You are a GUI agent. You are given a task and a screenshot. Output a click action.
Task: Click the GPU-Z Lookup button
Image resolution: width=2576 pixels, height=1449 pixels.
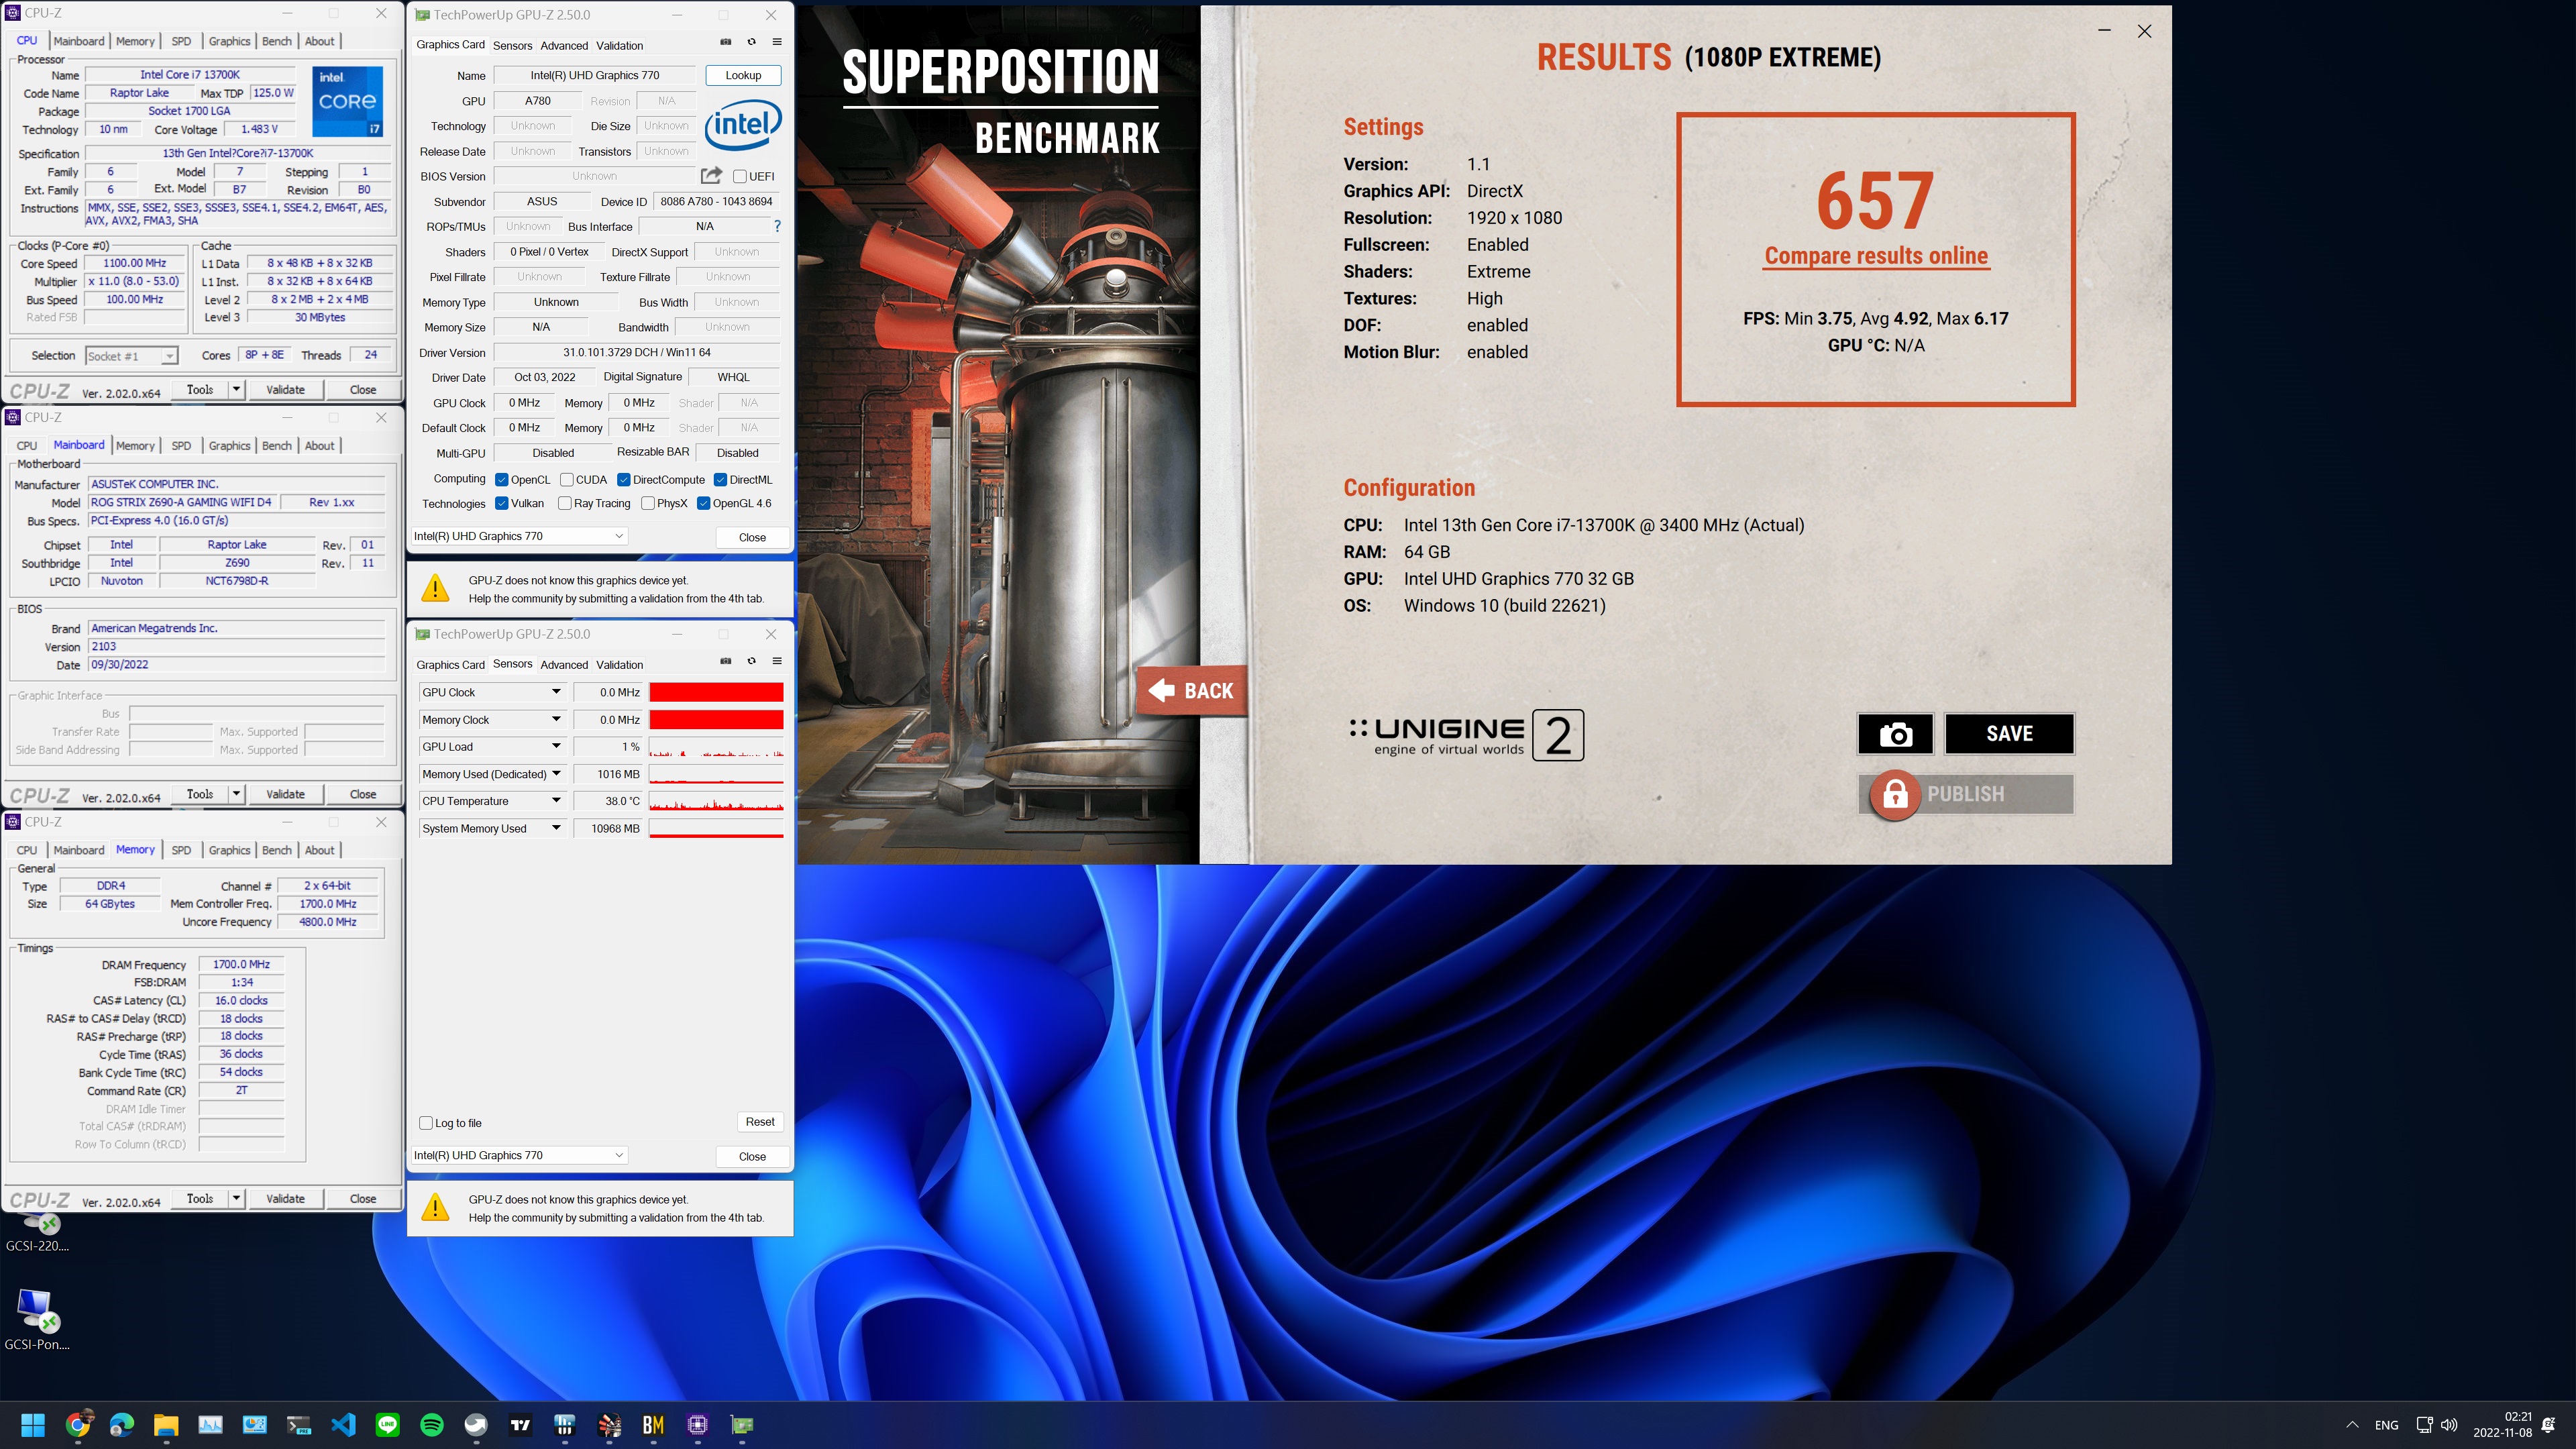(x=743, y=75)
